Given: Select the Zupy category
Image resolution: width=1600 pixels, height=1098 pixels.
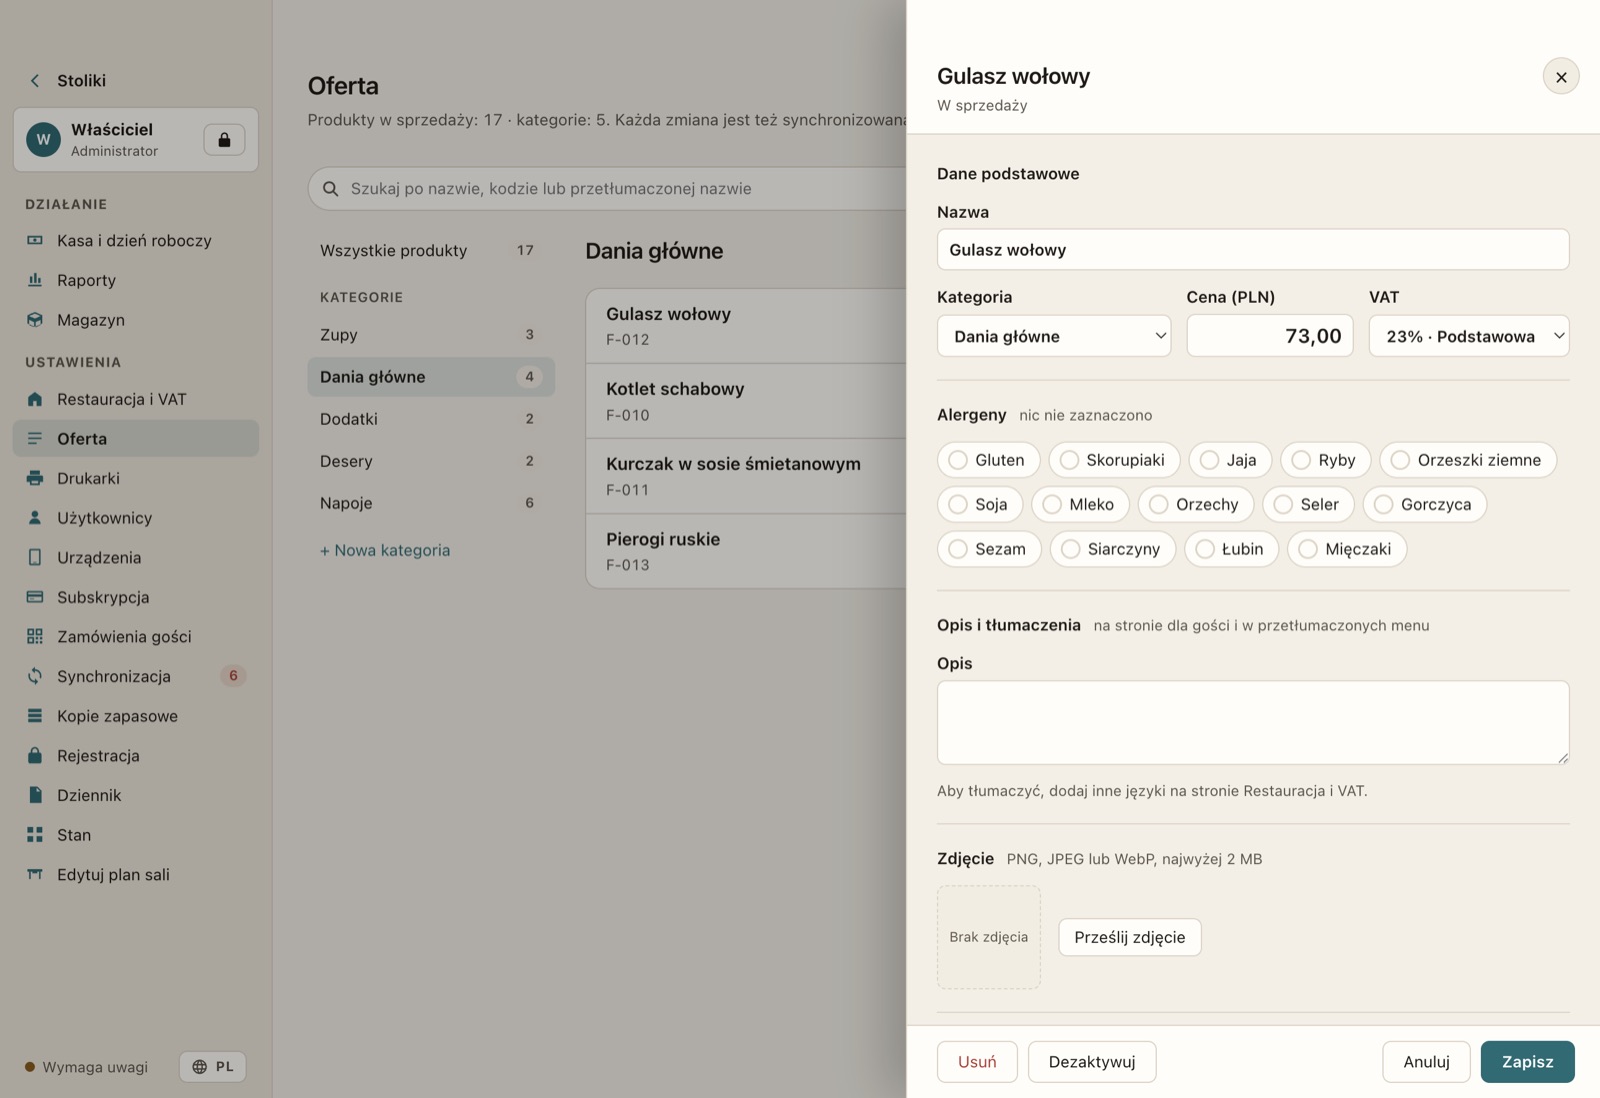Looking at the screenshot, I should coord(431,335).
